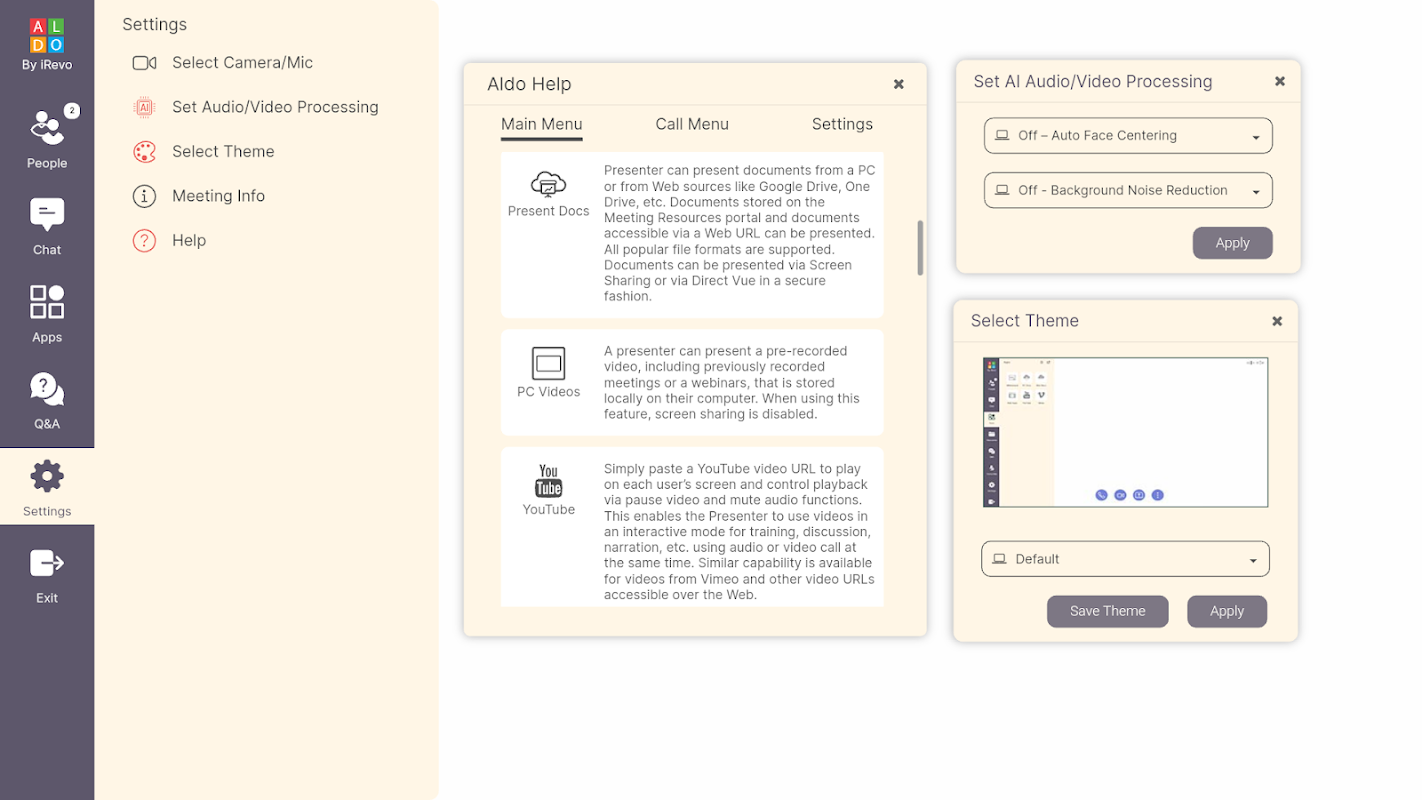
Task: Open the Chat panel
Action: (47, 226)
